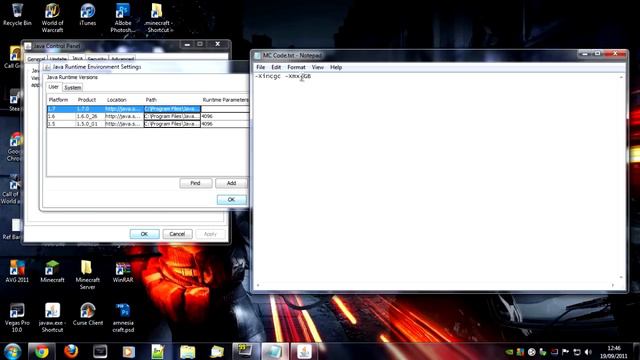The height and width of the screenshot is (360, 640).
Task: Click the Path column header
Action: 151,100
